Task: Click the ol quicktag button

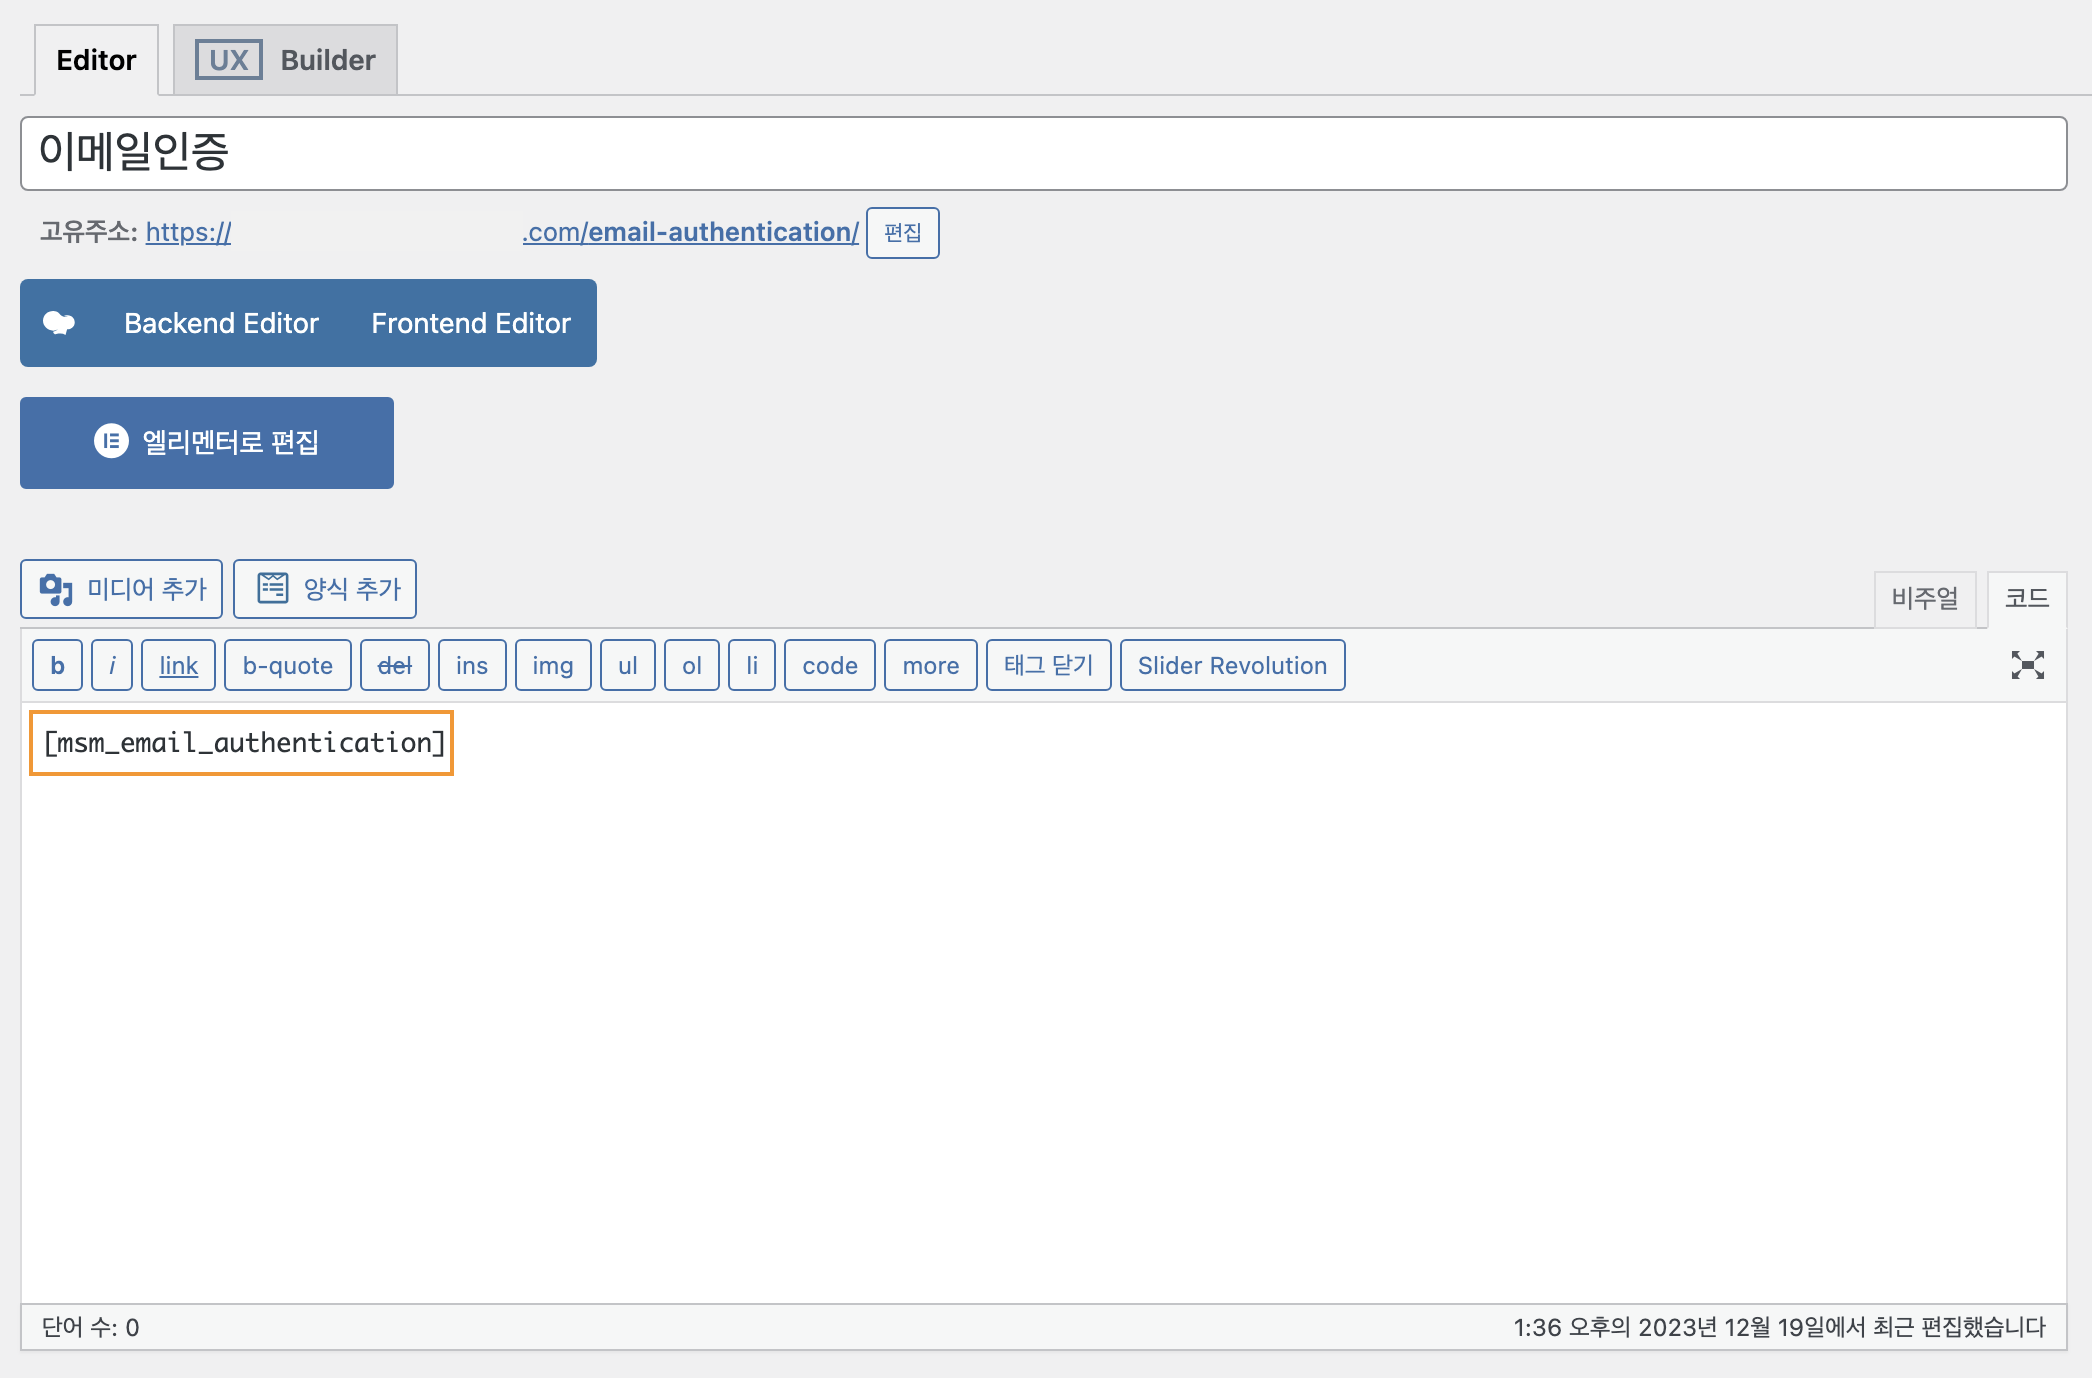Action: (x=692, y=665)
